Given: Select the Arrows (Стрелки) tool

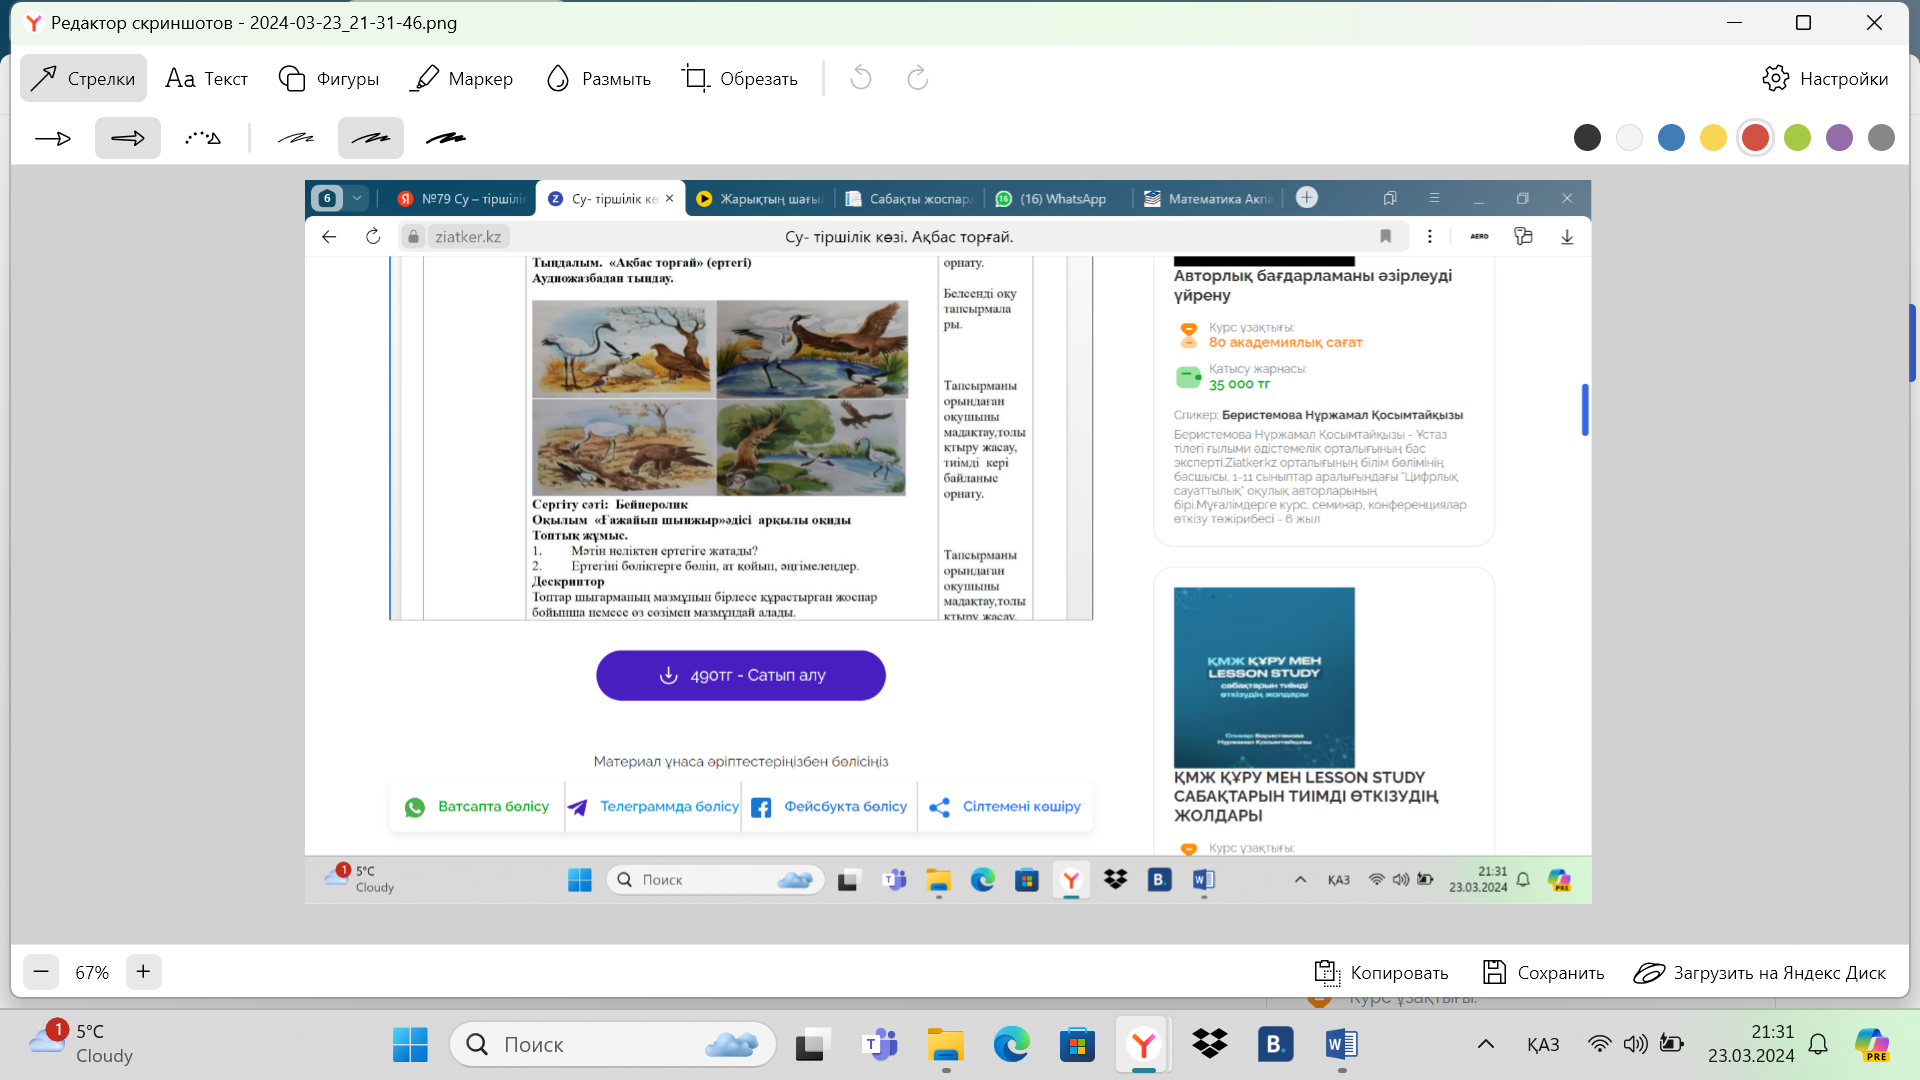Looking at the screenshot, I should [x=83, y=78].
